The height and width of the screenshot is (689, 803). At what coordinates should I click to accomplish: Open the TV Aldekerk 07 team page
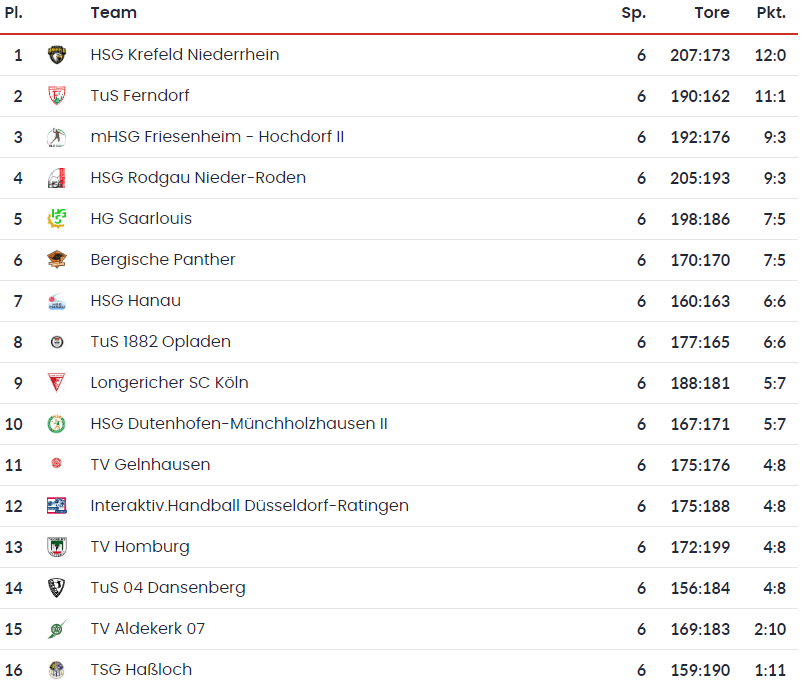click(147, 629)
